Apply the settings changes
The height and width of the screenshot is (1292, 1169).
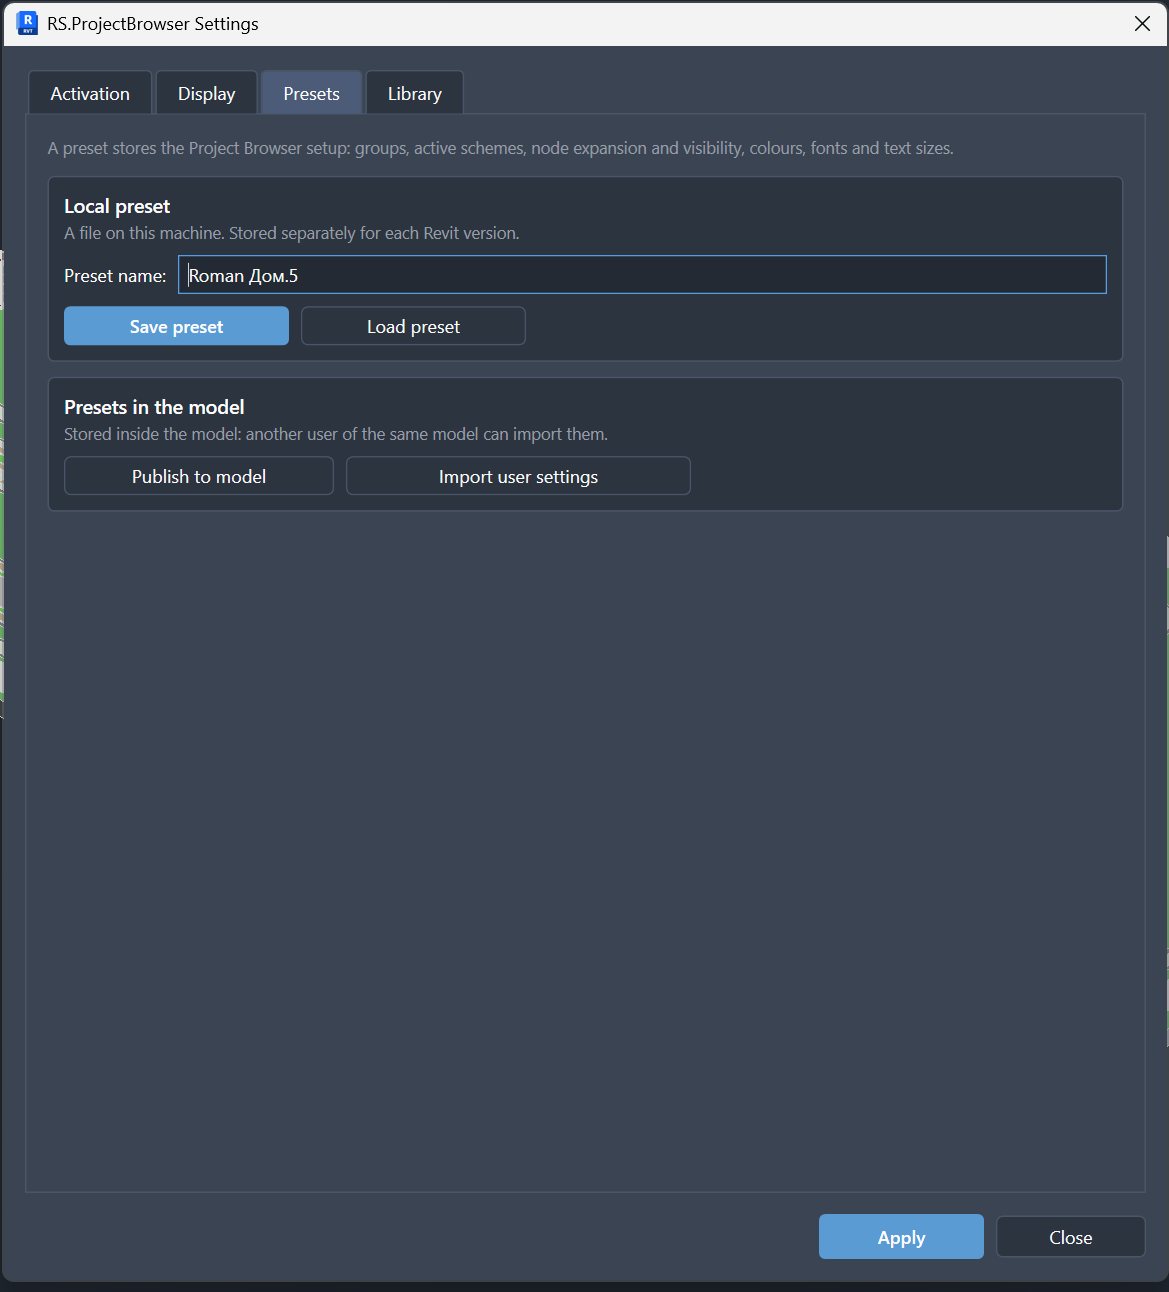pos(901,1237)
